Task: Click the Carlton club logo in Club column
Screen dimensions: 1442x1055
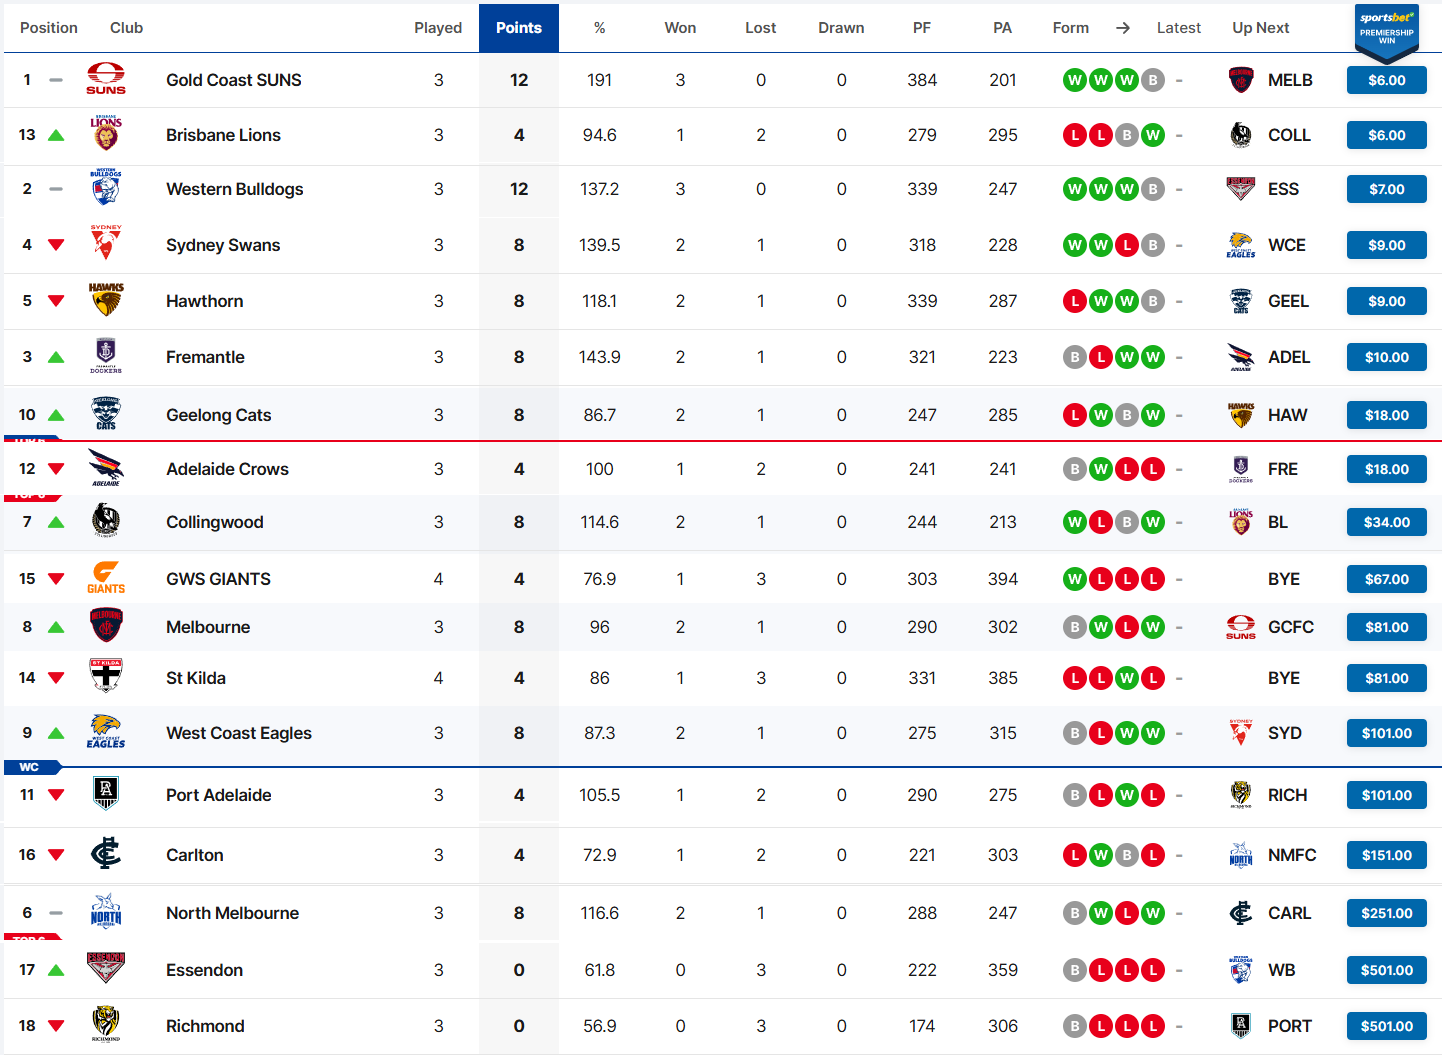Action: coord(106,854)
